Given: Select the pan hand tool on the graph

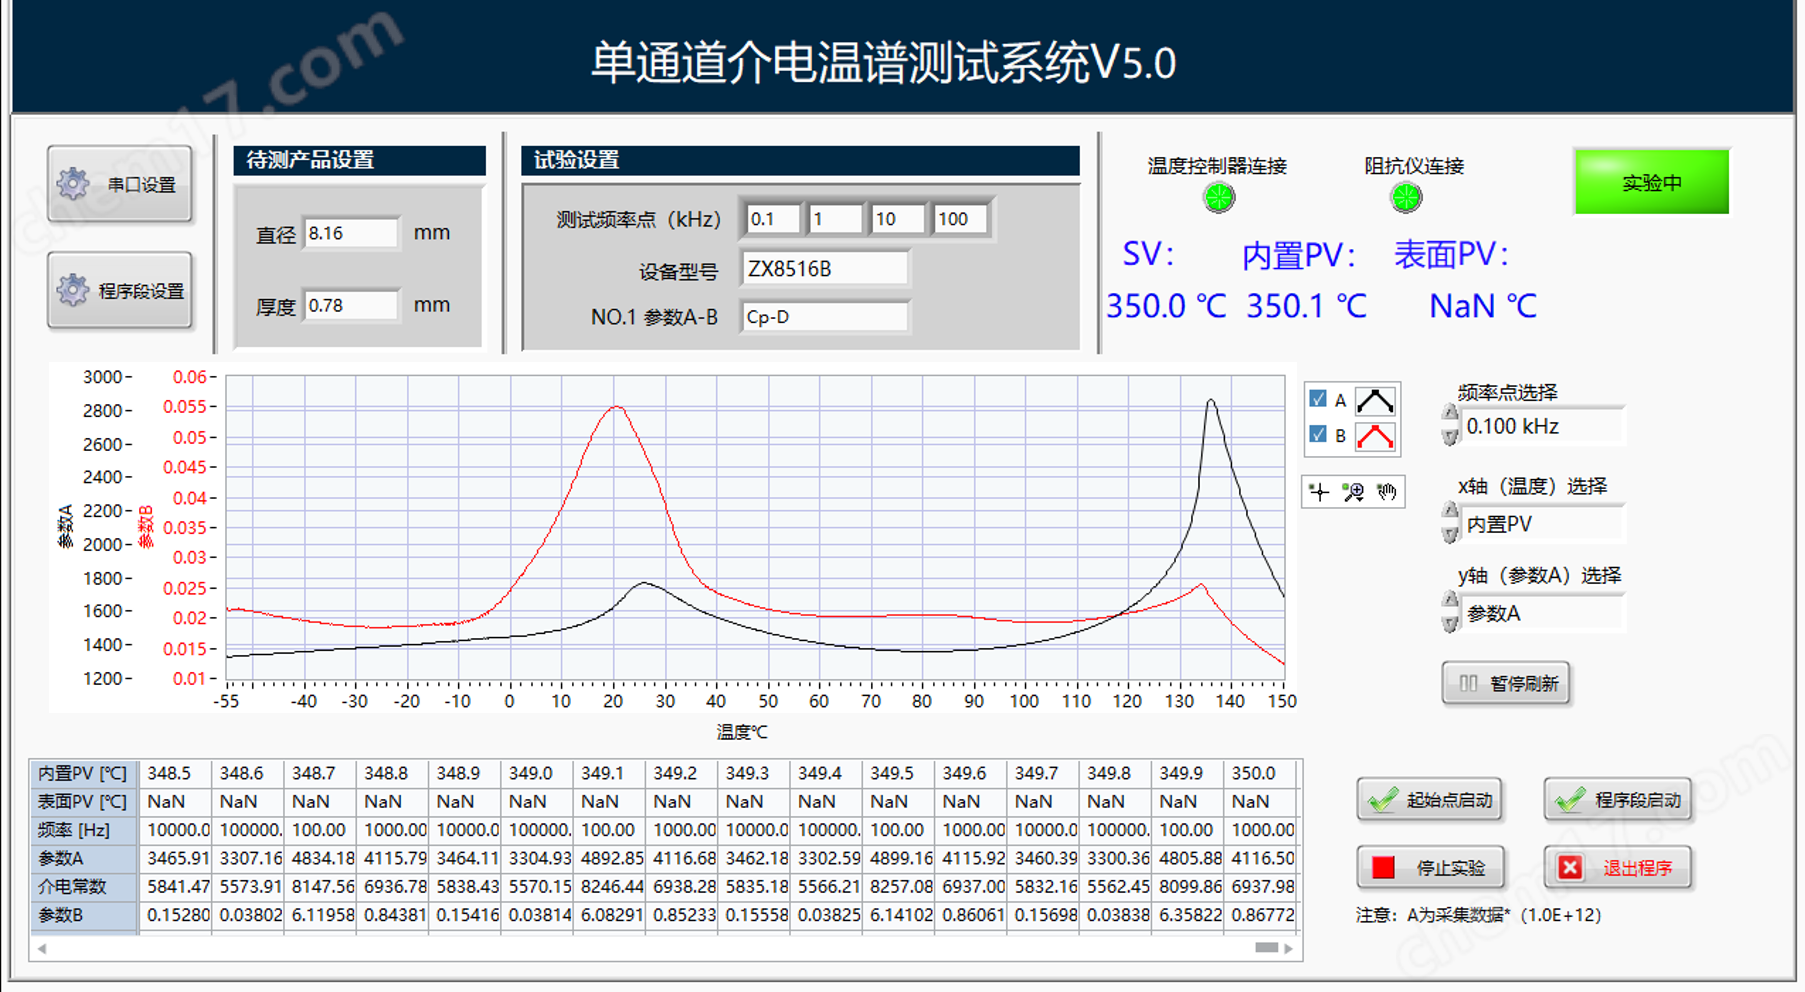Looking at the screenshot, I should click(x=1387, y=492).
